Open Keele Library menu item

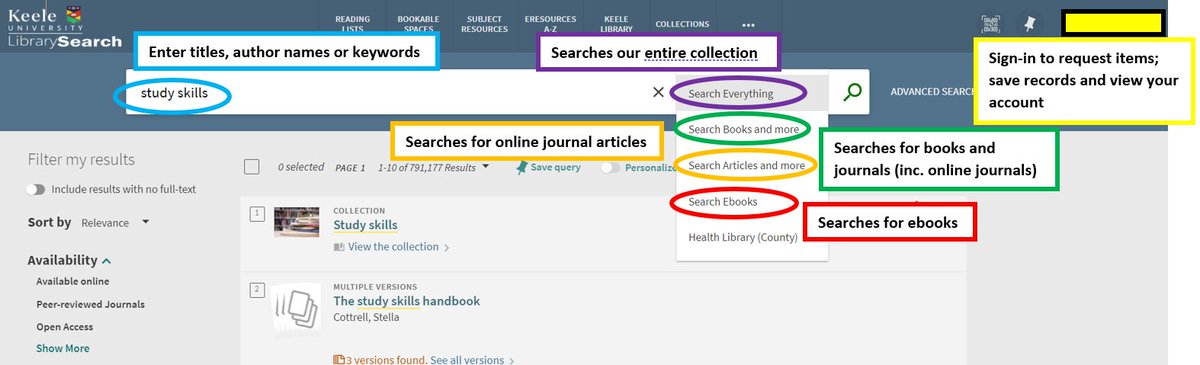[617, 24]
